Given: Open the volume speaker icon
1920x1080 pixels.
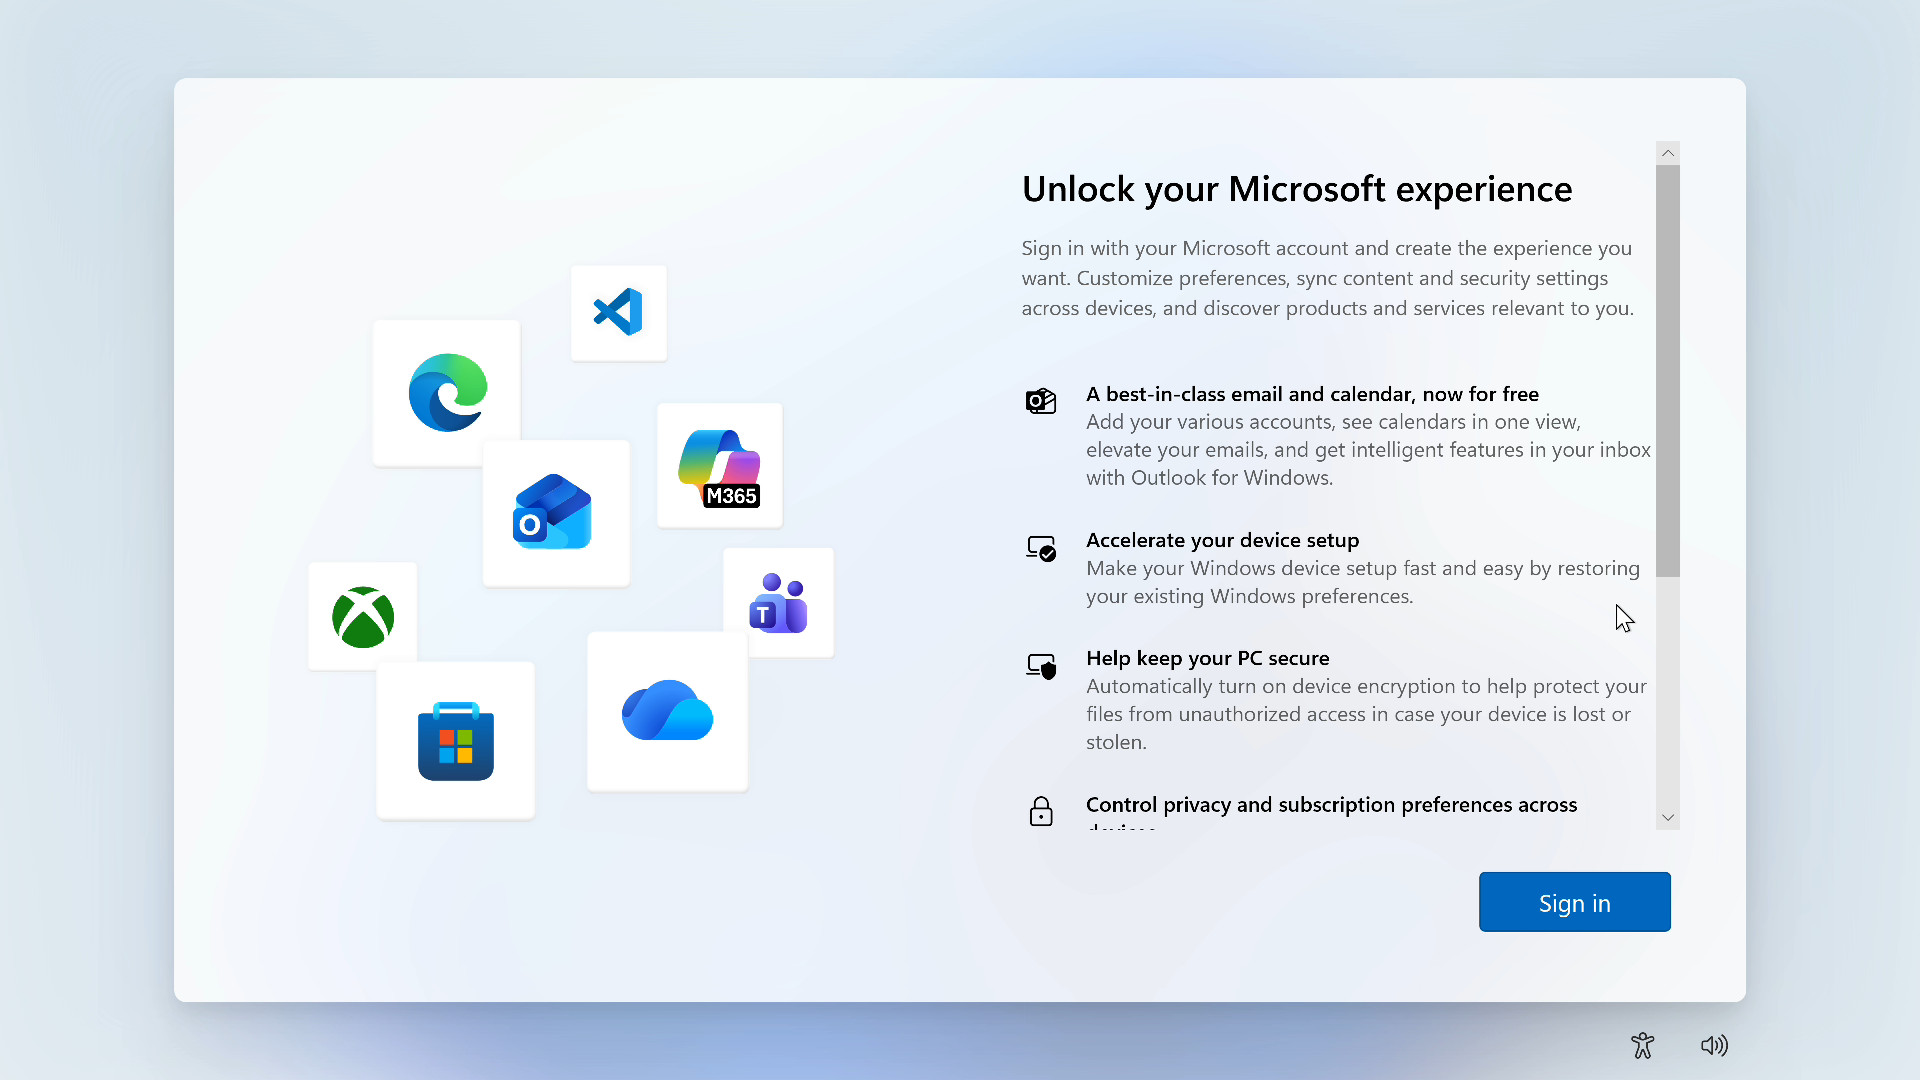Looking at the screenshot, I should 1714,1045.
